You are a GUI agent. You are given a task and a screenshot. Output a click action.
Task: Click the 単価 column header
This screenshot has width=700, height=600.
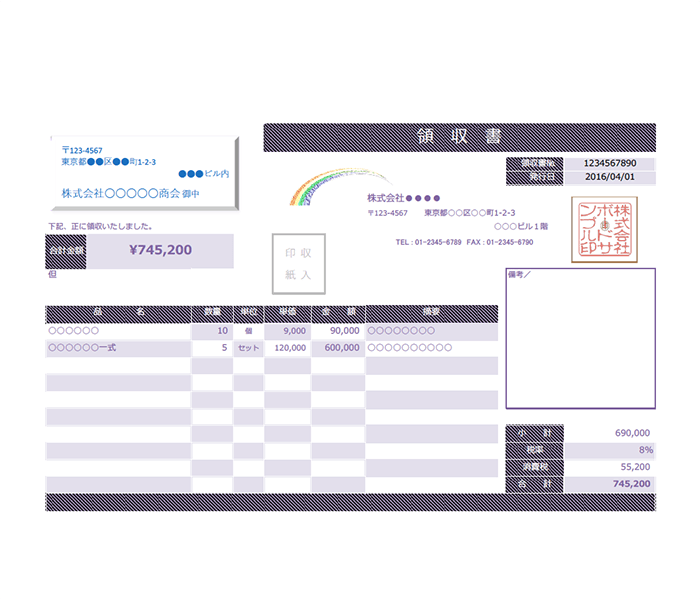coord(288,312)
